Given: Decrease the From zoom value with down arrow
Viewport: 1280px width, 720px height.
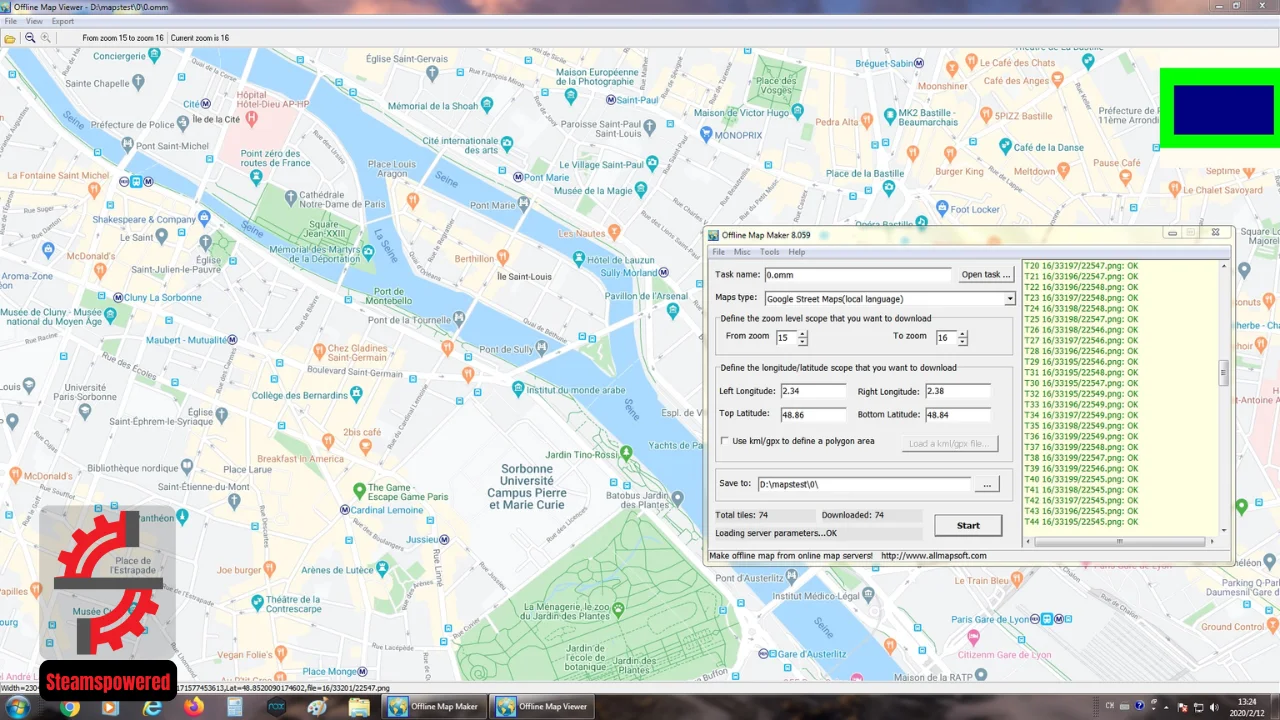Looking at the screenshot, I should click(x=802, y=342).
